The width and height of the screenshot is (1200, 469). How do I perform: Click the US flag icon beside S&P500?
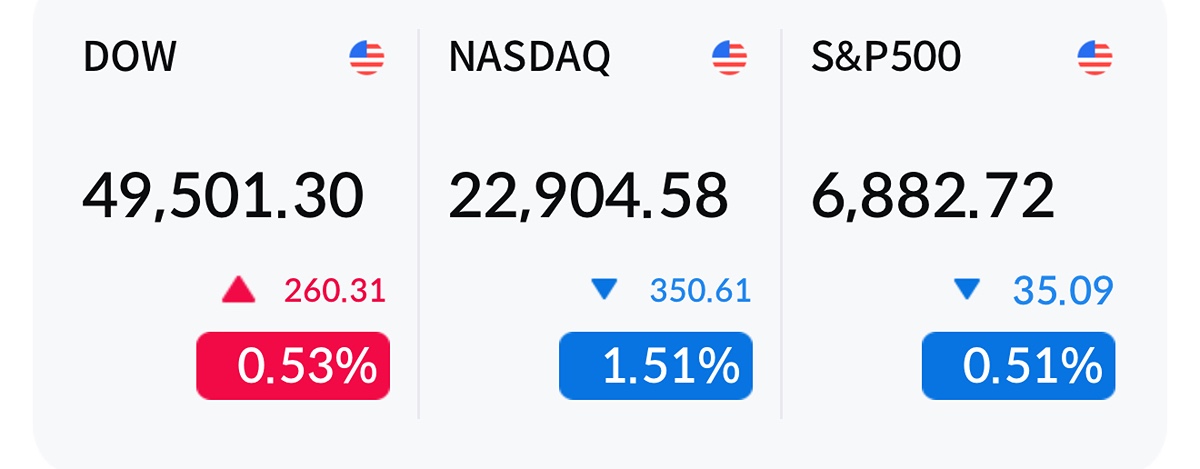click(x=1095, y=58)
